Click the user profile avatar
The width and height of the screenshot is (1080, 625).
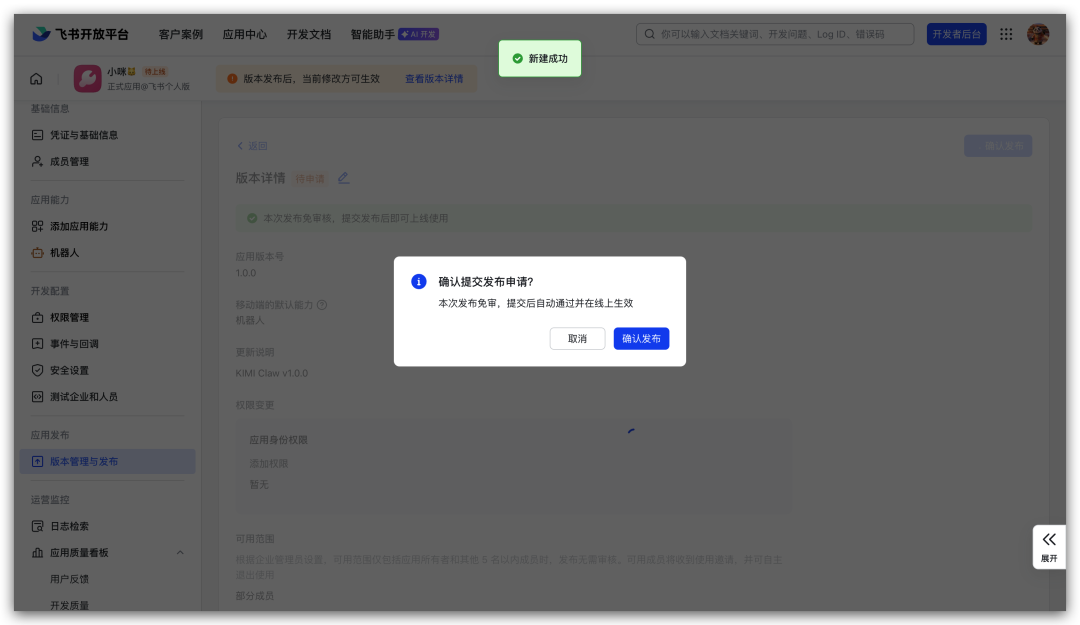(1038, 34)
